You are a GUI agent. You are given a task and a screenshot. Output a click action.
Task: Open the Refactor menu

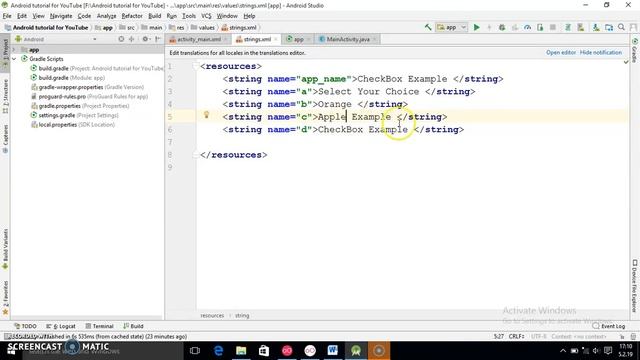pyautogui.click(x=132, y=16)
